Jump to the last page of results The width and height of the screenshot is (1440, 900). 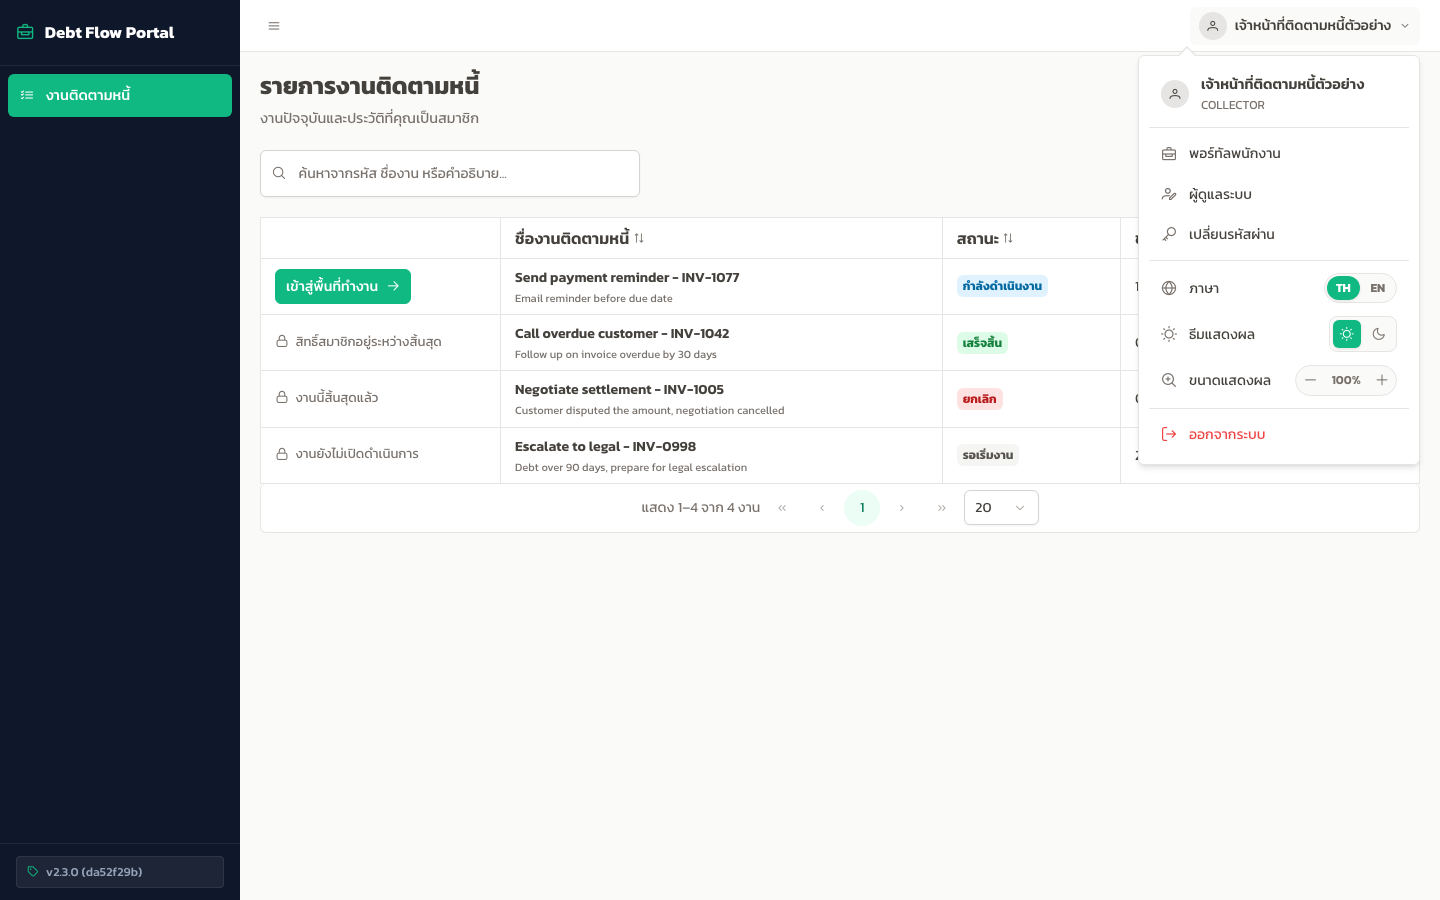coord(942,508)
